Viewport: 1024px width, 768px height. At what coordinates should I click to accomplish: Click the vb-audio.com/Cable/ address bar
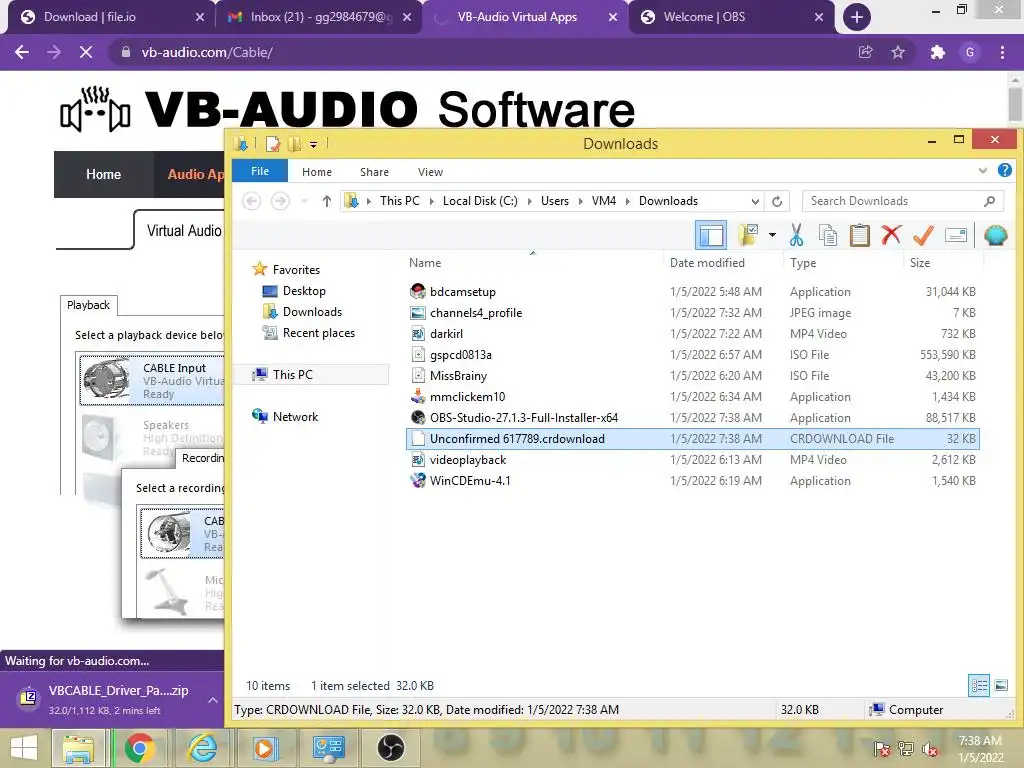click(483, 52)
